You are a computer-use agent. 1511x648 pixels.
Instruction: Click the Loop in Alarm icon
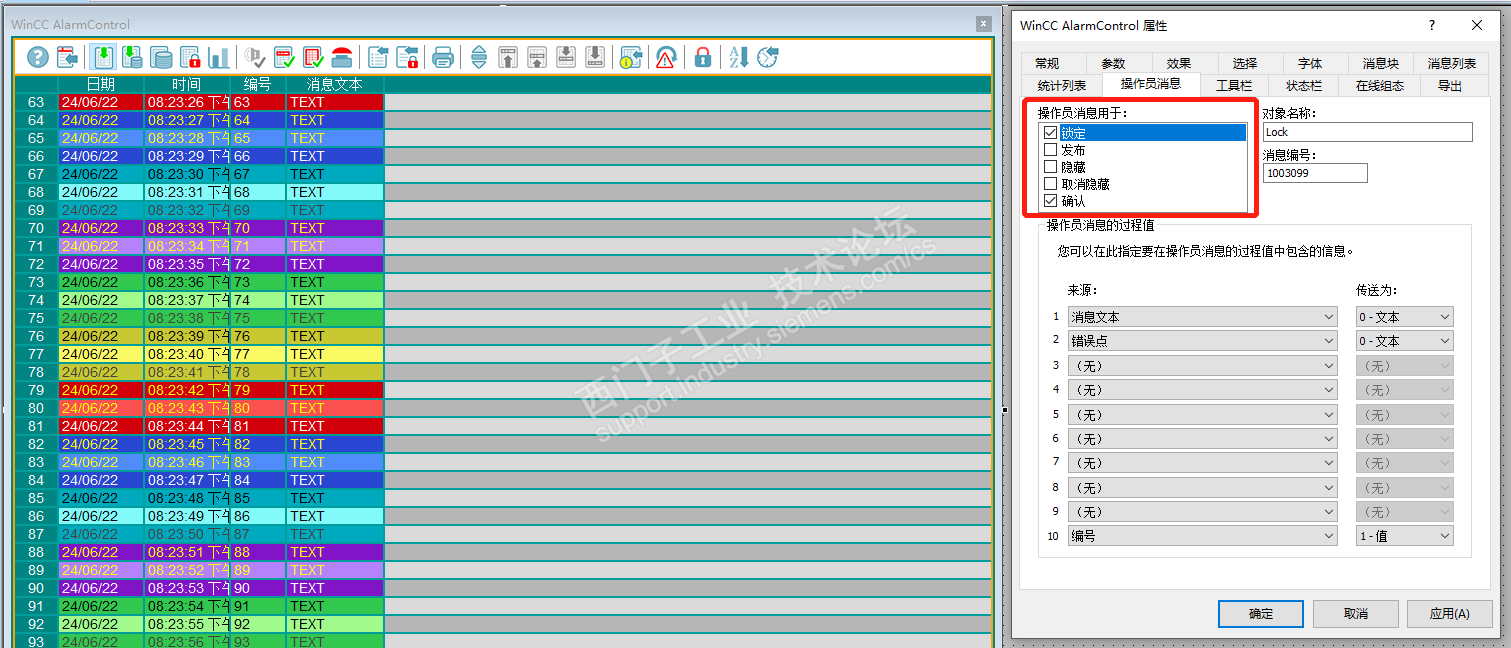[x=666, y=57]
